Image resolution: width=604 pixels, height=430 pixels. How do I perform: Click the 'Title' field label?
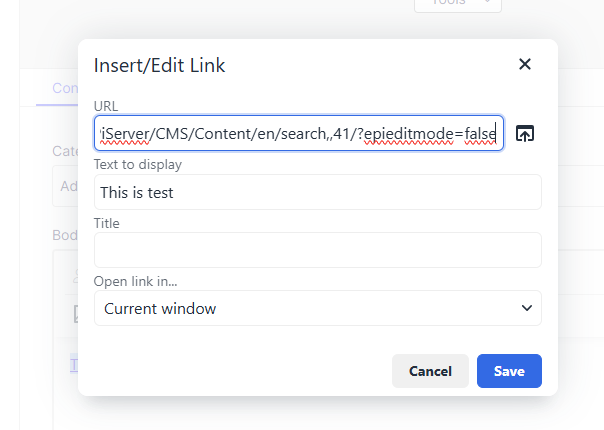(x=106, y=223)
